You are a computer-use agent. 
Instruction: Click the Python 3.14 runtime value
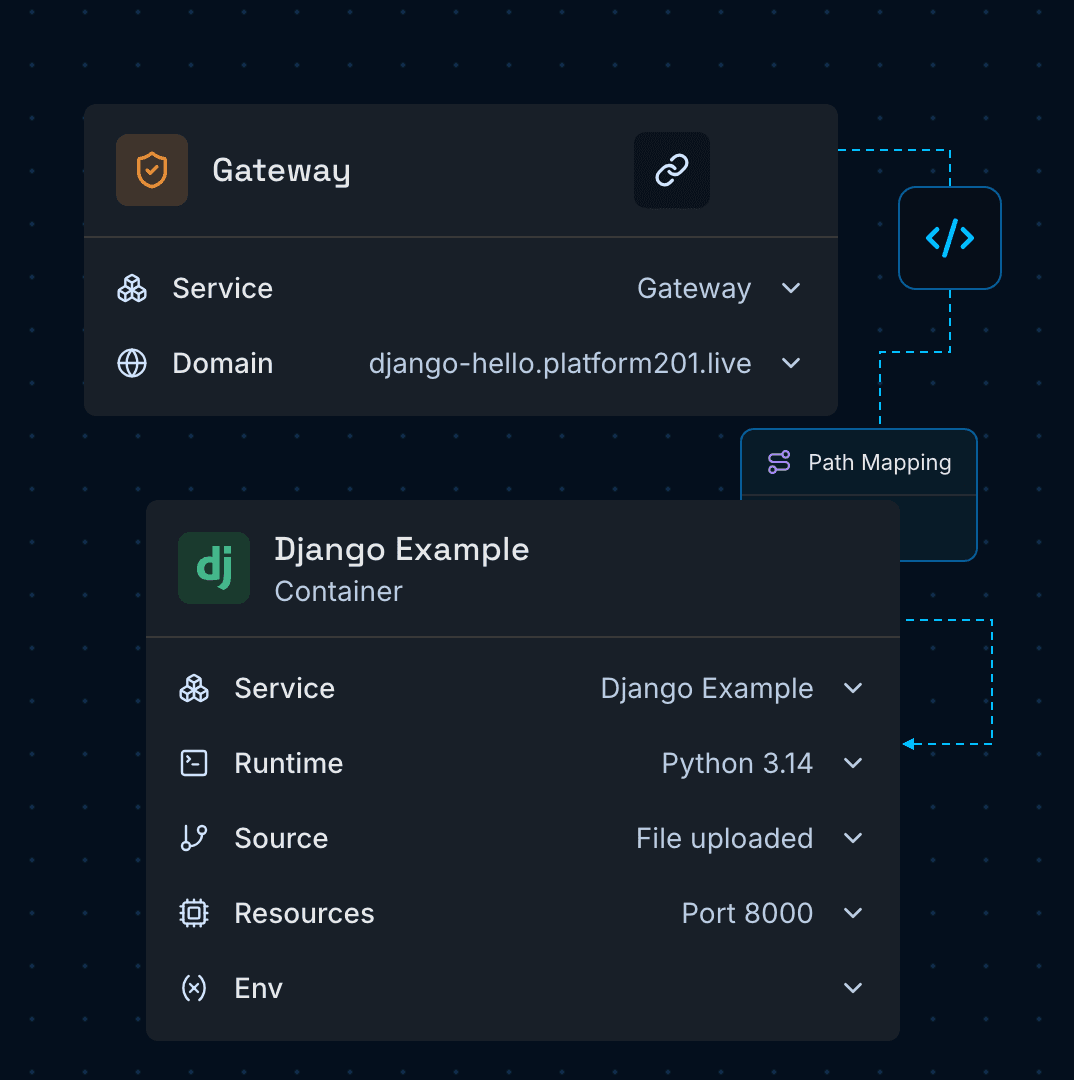point(737,764)
